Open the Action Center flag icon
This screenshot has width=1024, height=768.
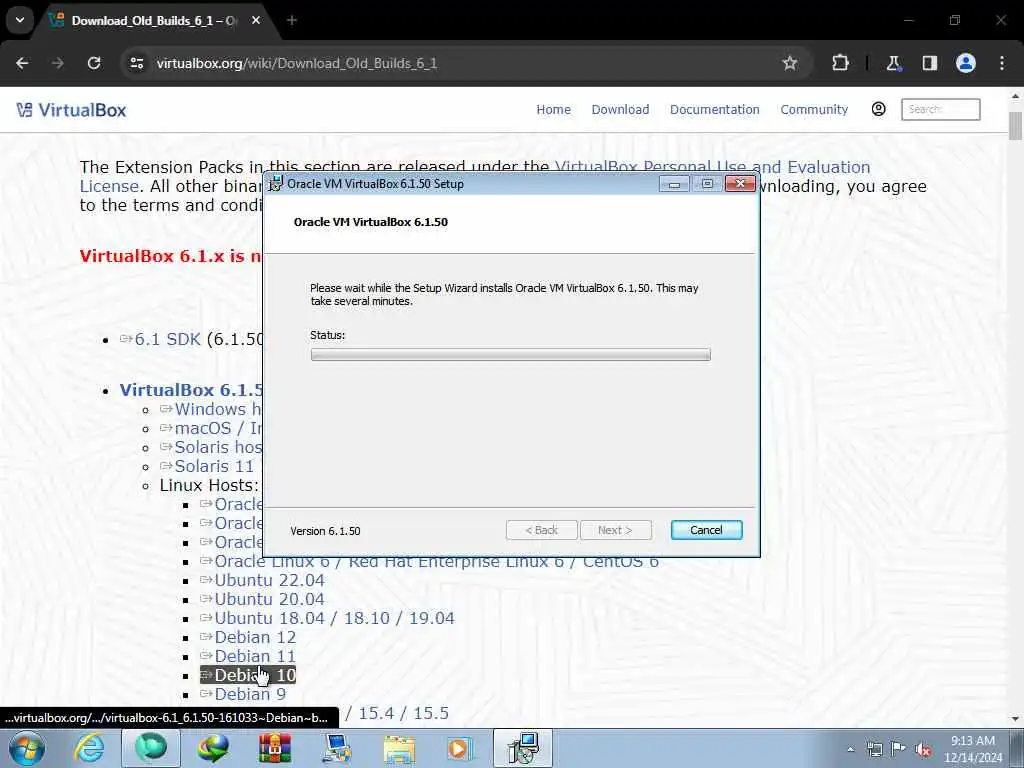[x=899, y=749]
